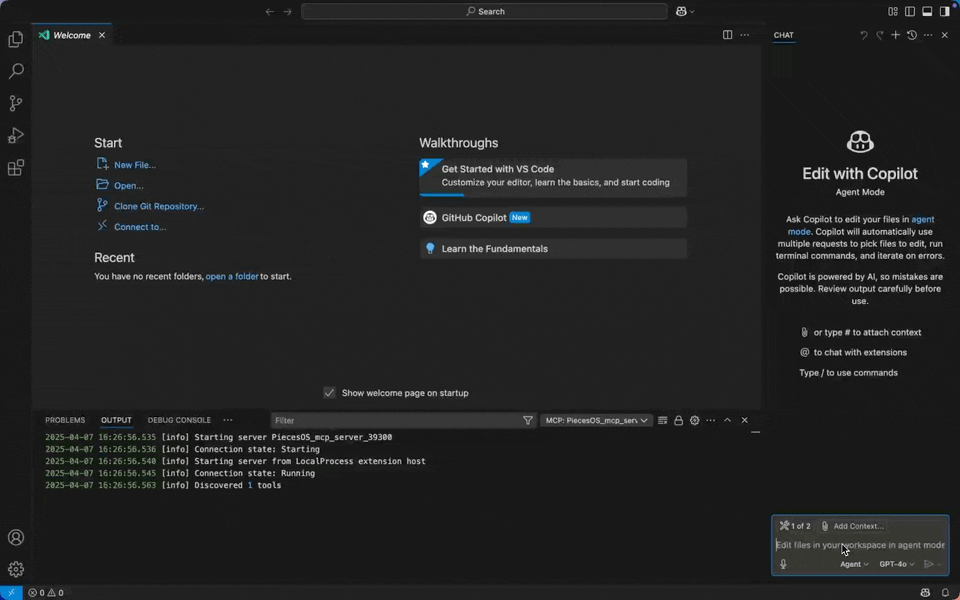Open the GPT-4o model picker

(x=896, y=564)
